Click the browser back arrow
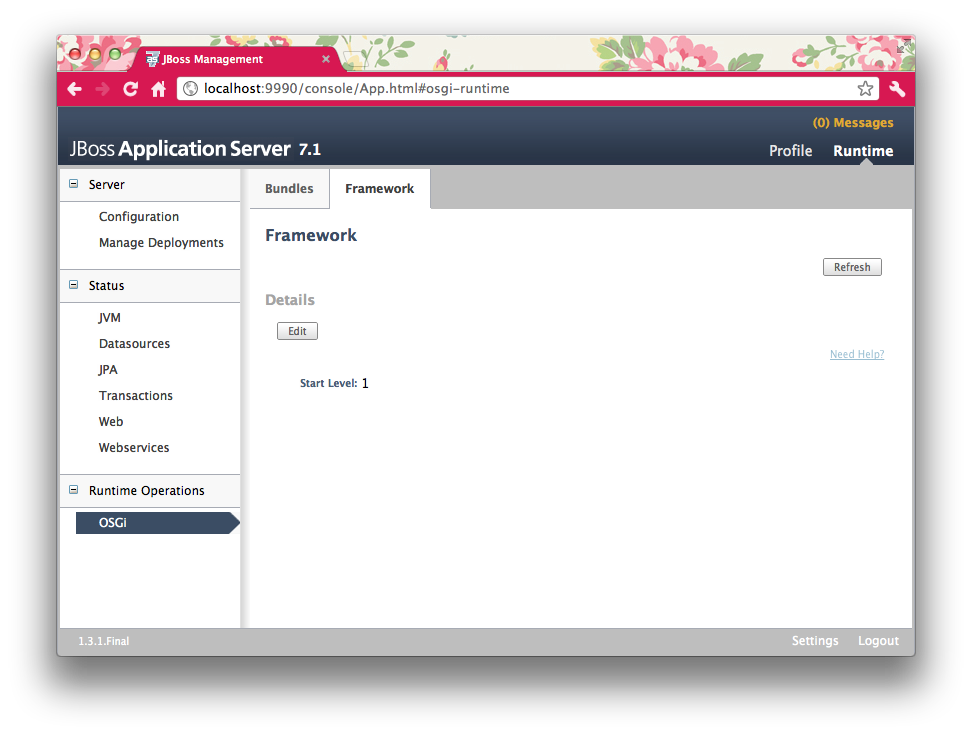This screenshot has height=735, width=972. (74, 89)
